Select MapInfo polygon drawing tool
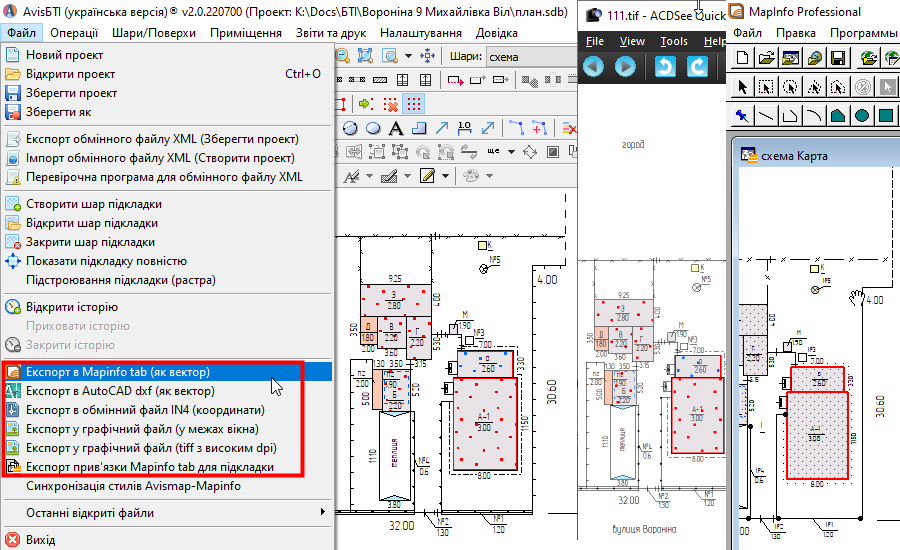Image resolution: width=900 pixels, height=550 pixels. [x=838, y=116]
